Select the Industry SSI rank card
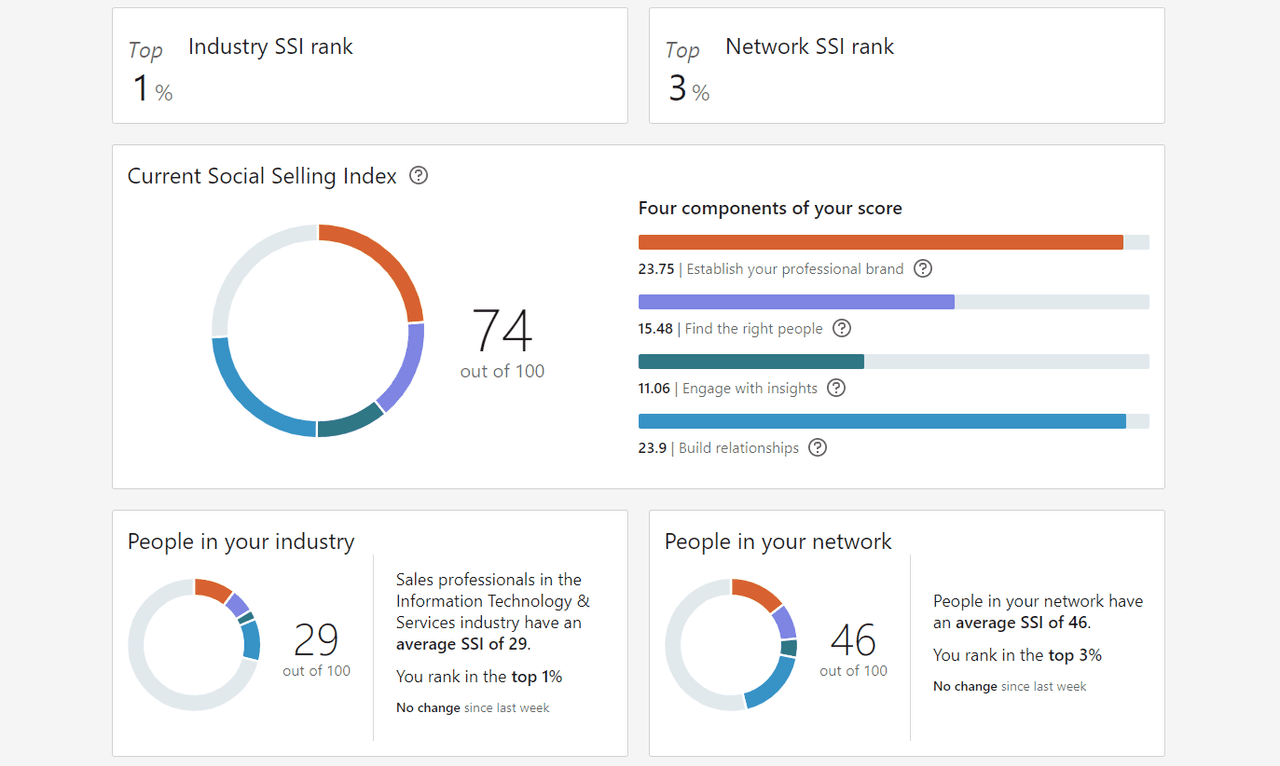 click(x=370, y=65)
